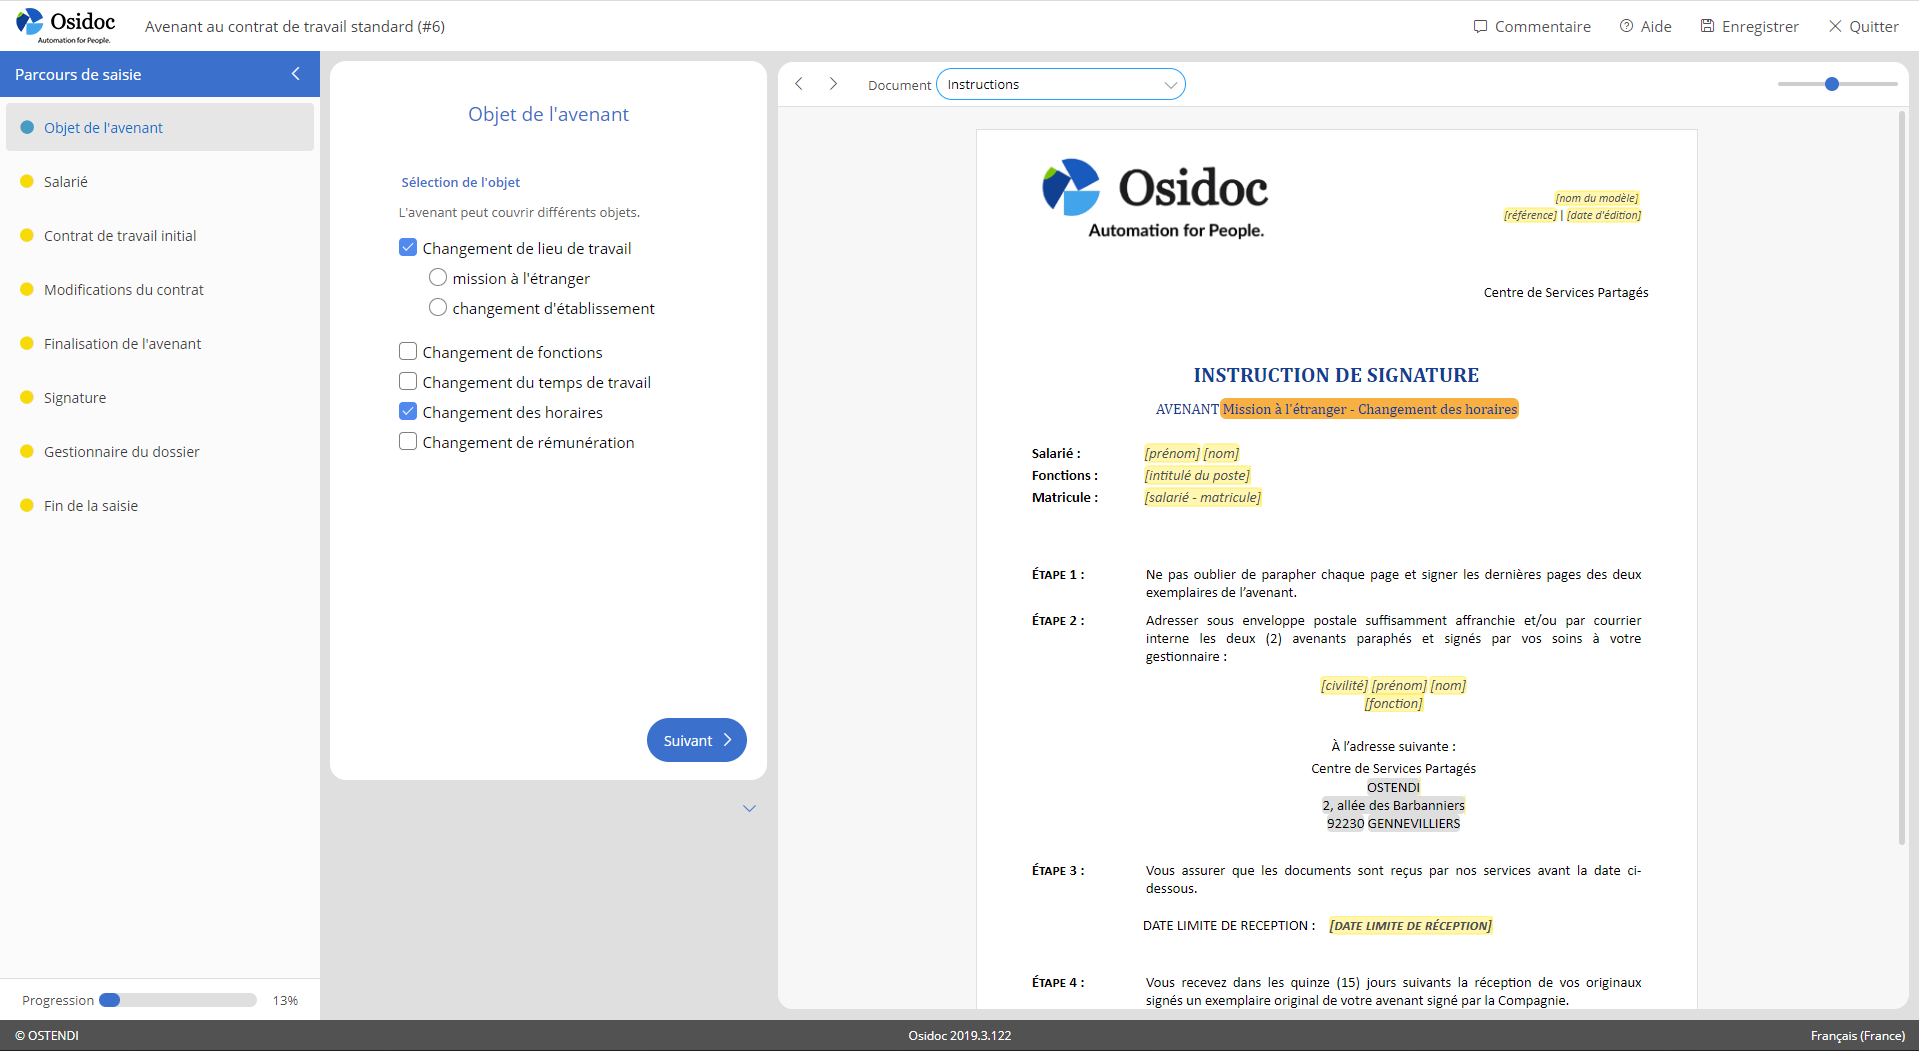The image size is (1919, 1051).
Task: Collapse the Parcours de saisie sidebar
Action: coord(295,73)
